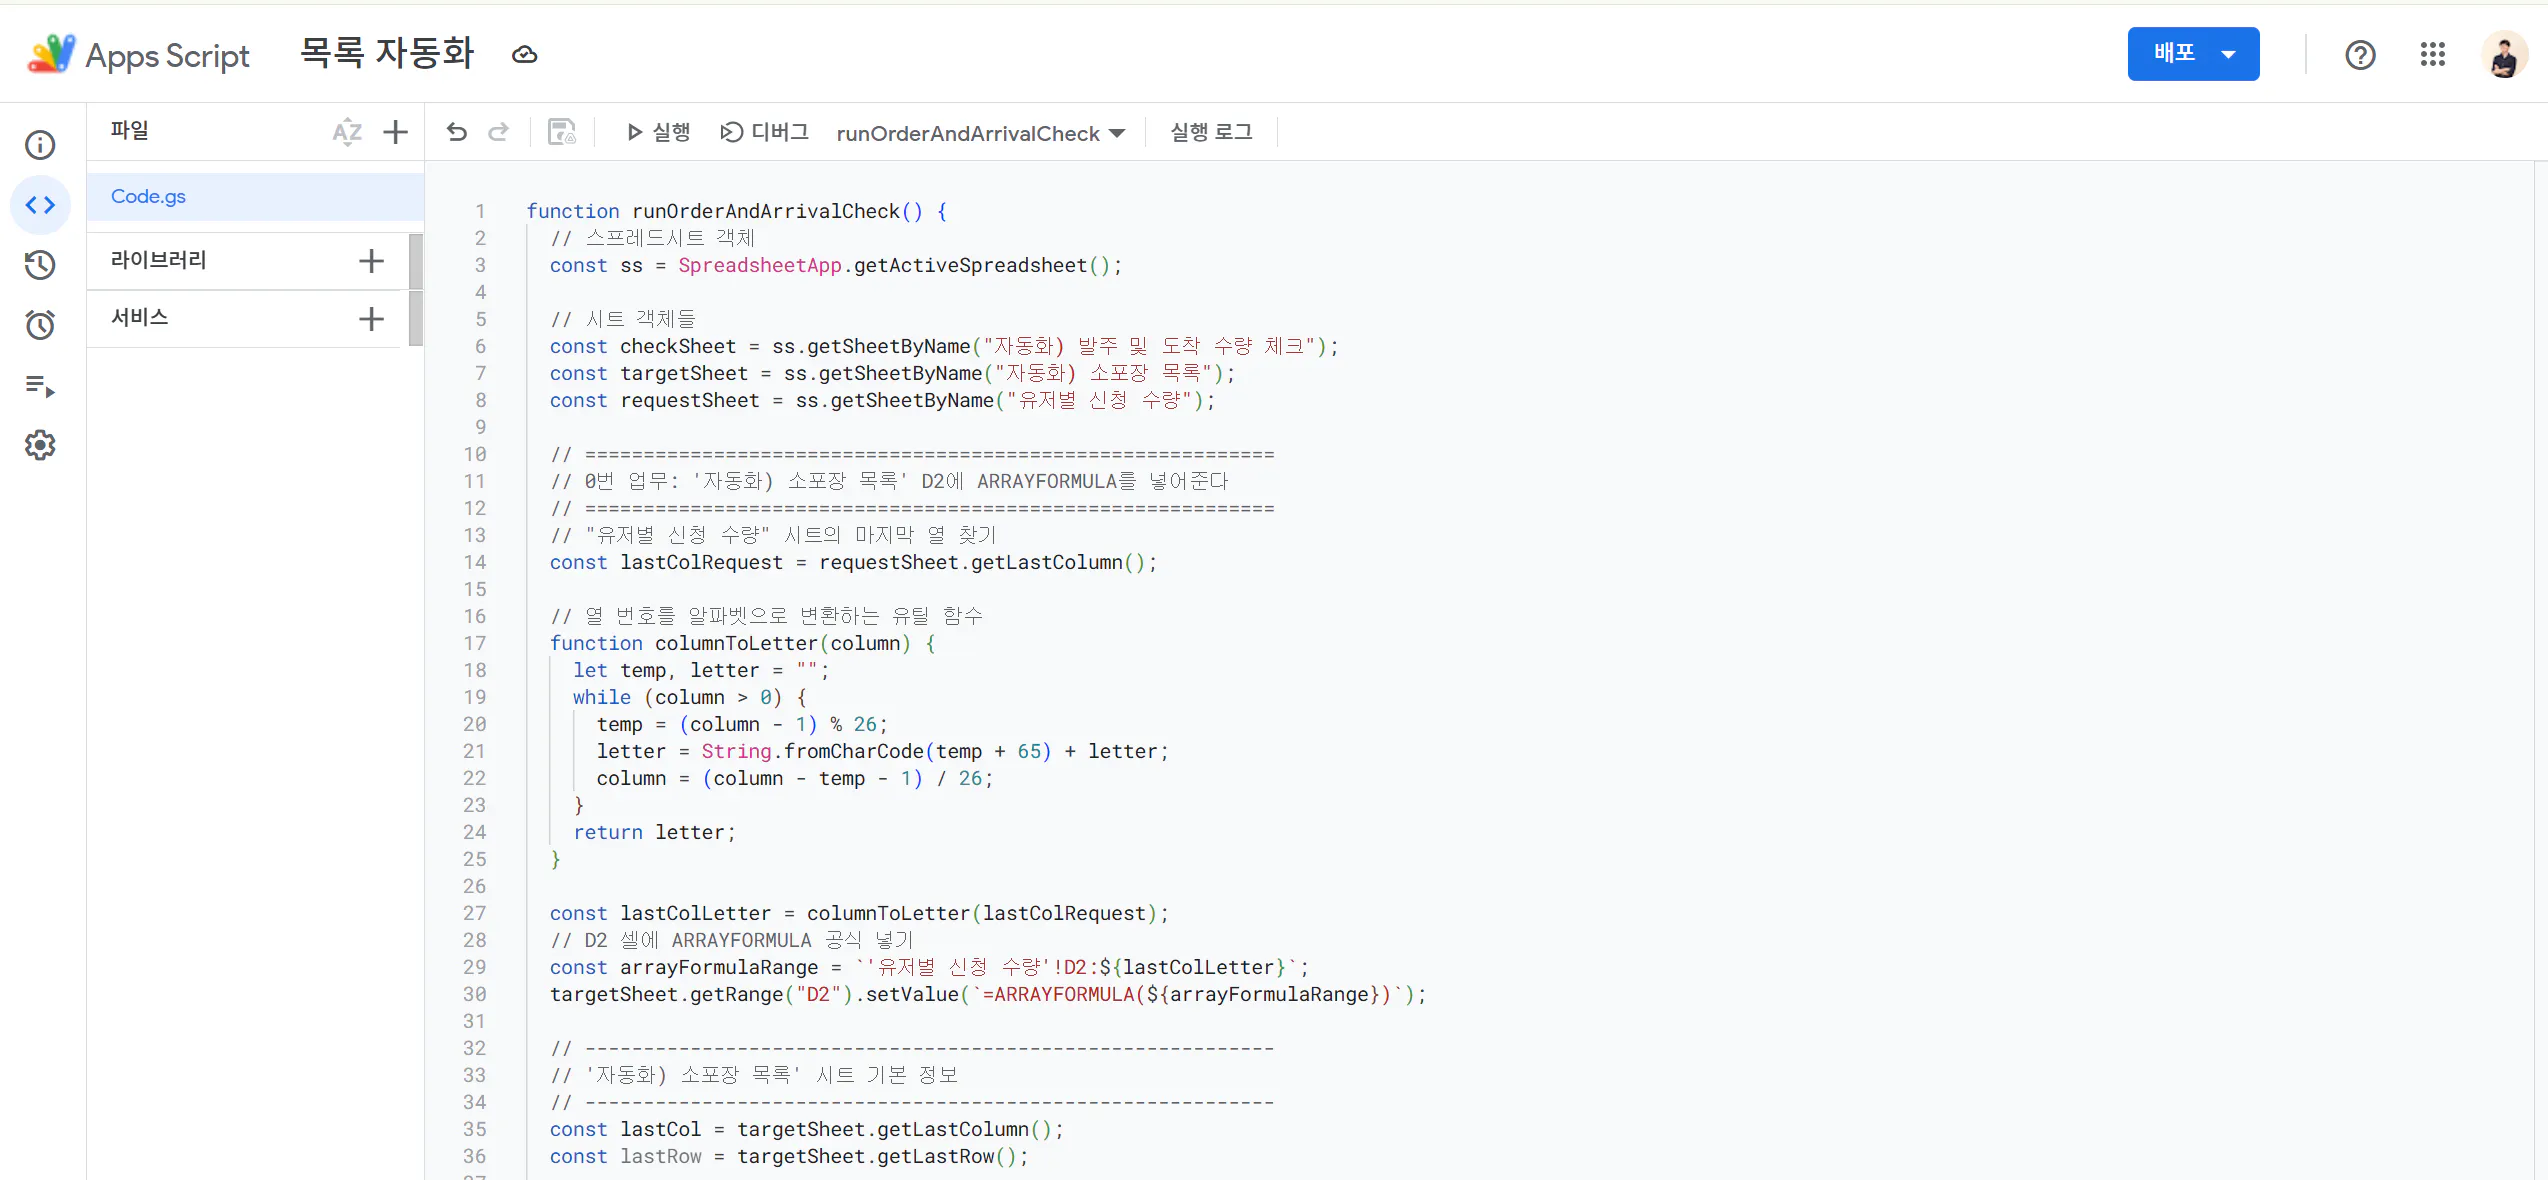This screenshot has height=1180, width=2548.
Task: Open runOrderAndArrivalCheck function selector dropdown
Action: pos(980,133)
